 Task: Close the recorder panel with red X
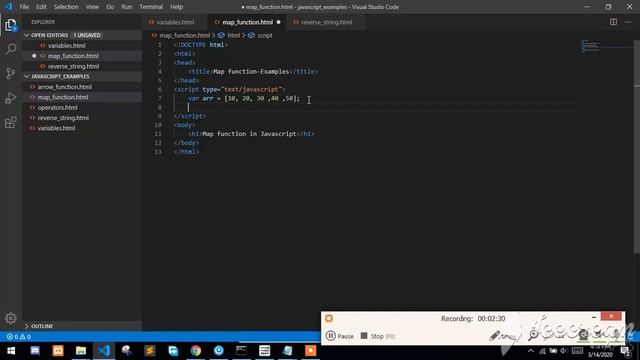(x=611, y=316)
